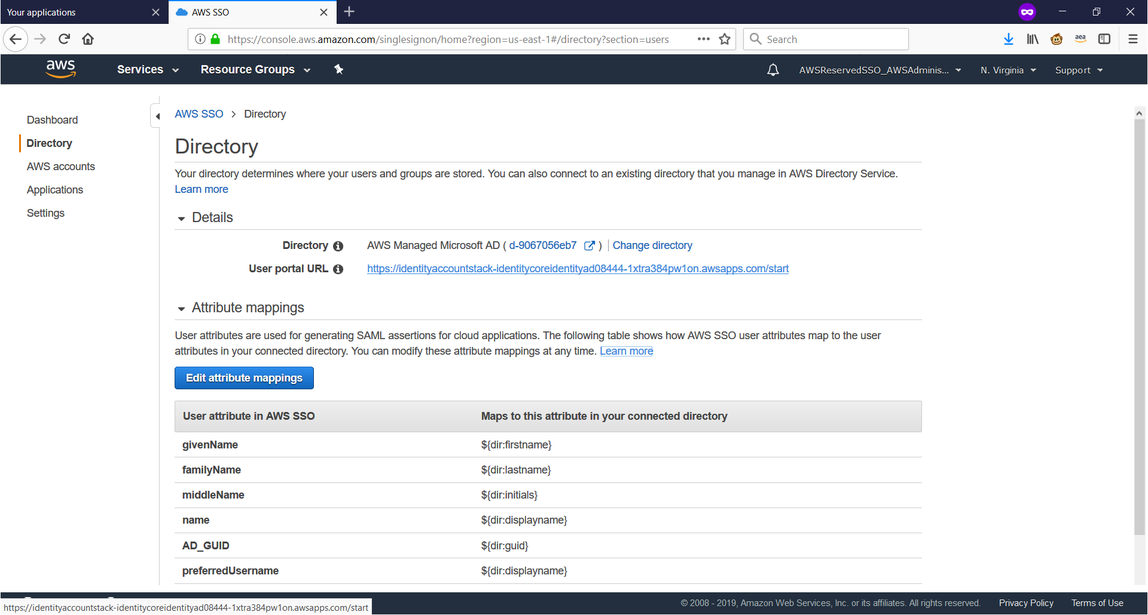The height and width of the screenshot is (615, 1148).
Task: Collapse the Attribute mappings section
Action: [181, 308]
